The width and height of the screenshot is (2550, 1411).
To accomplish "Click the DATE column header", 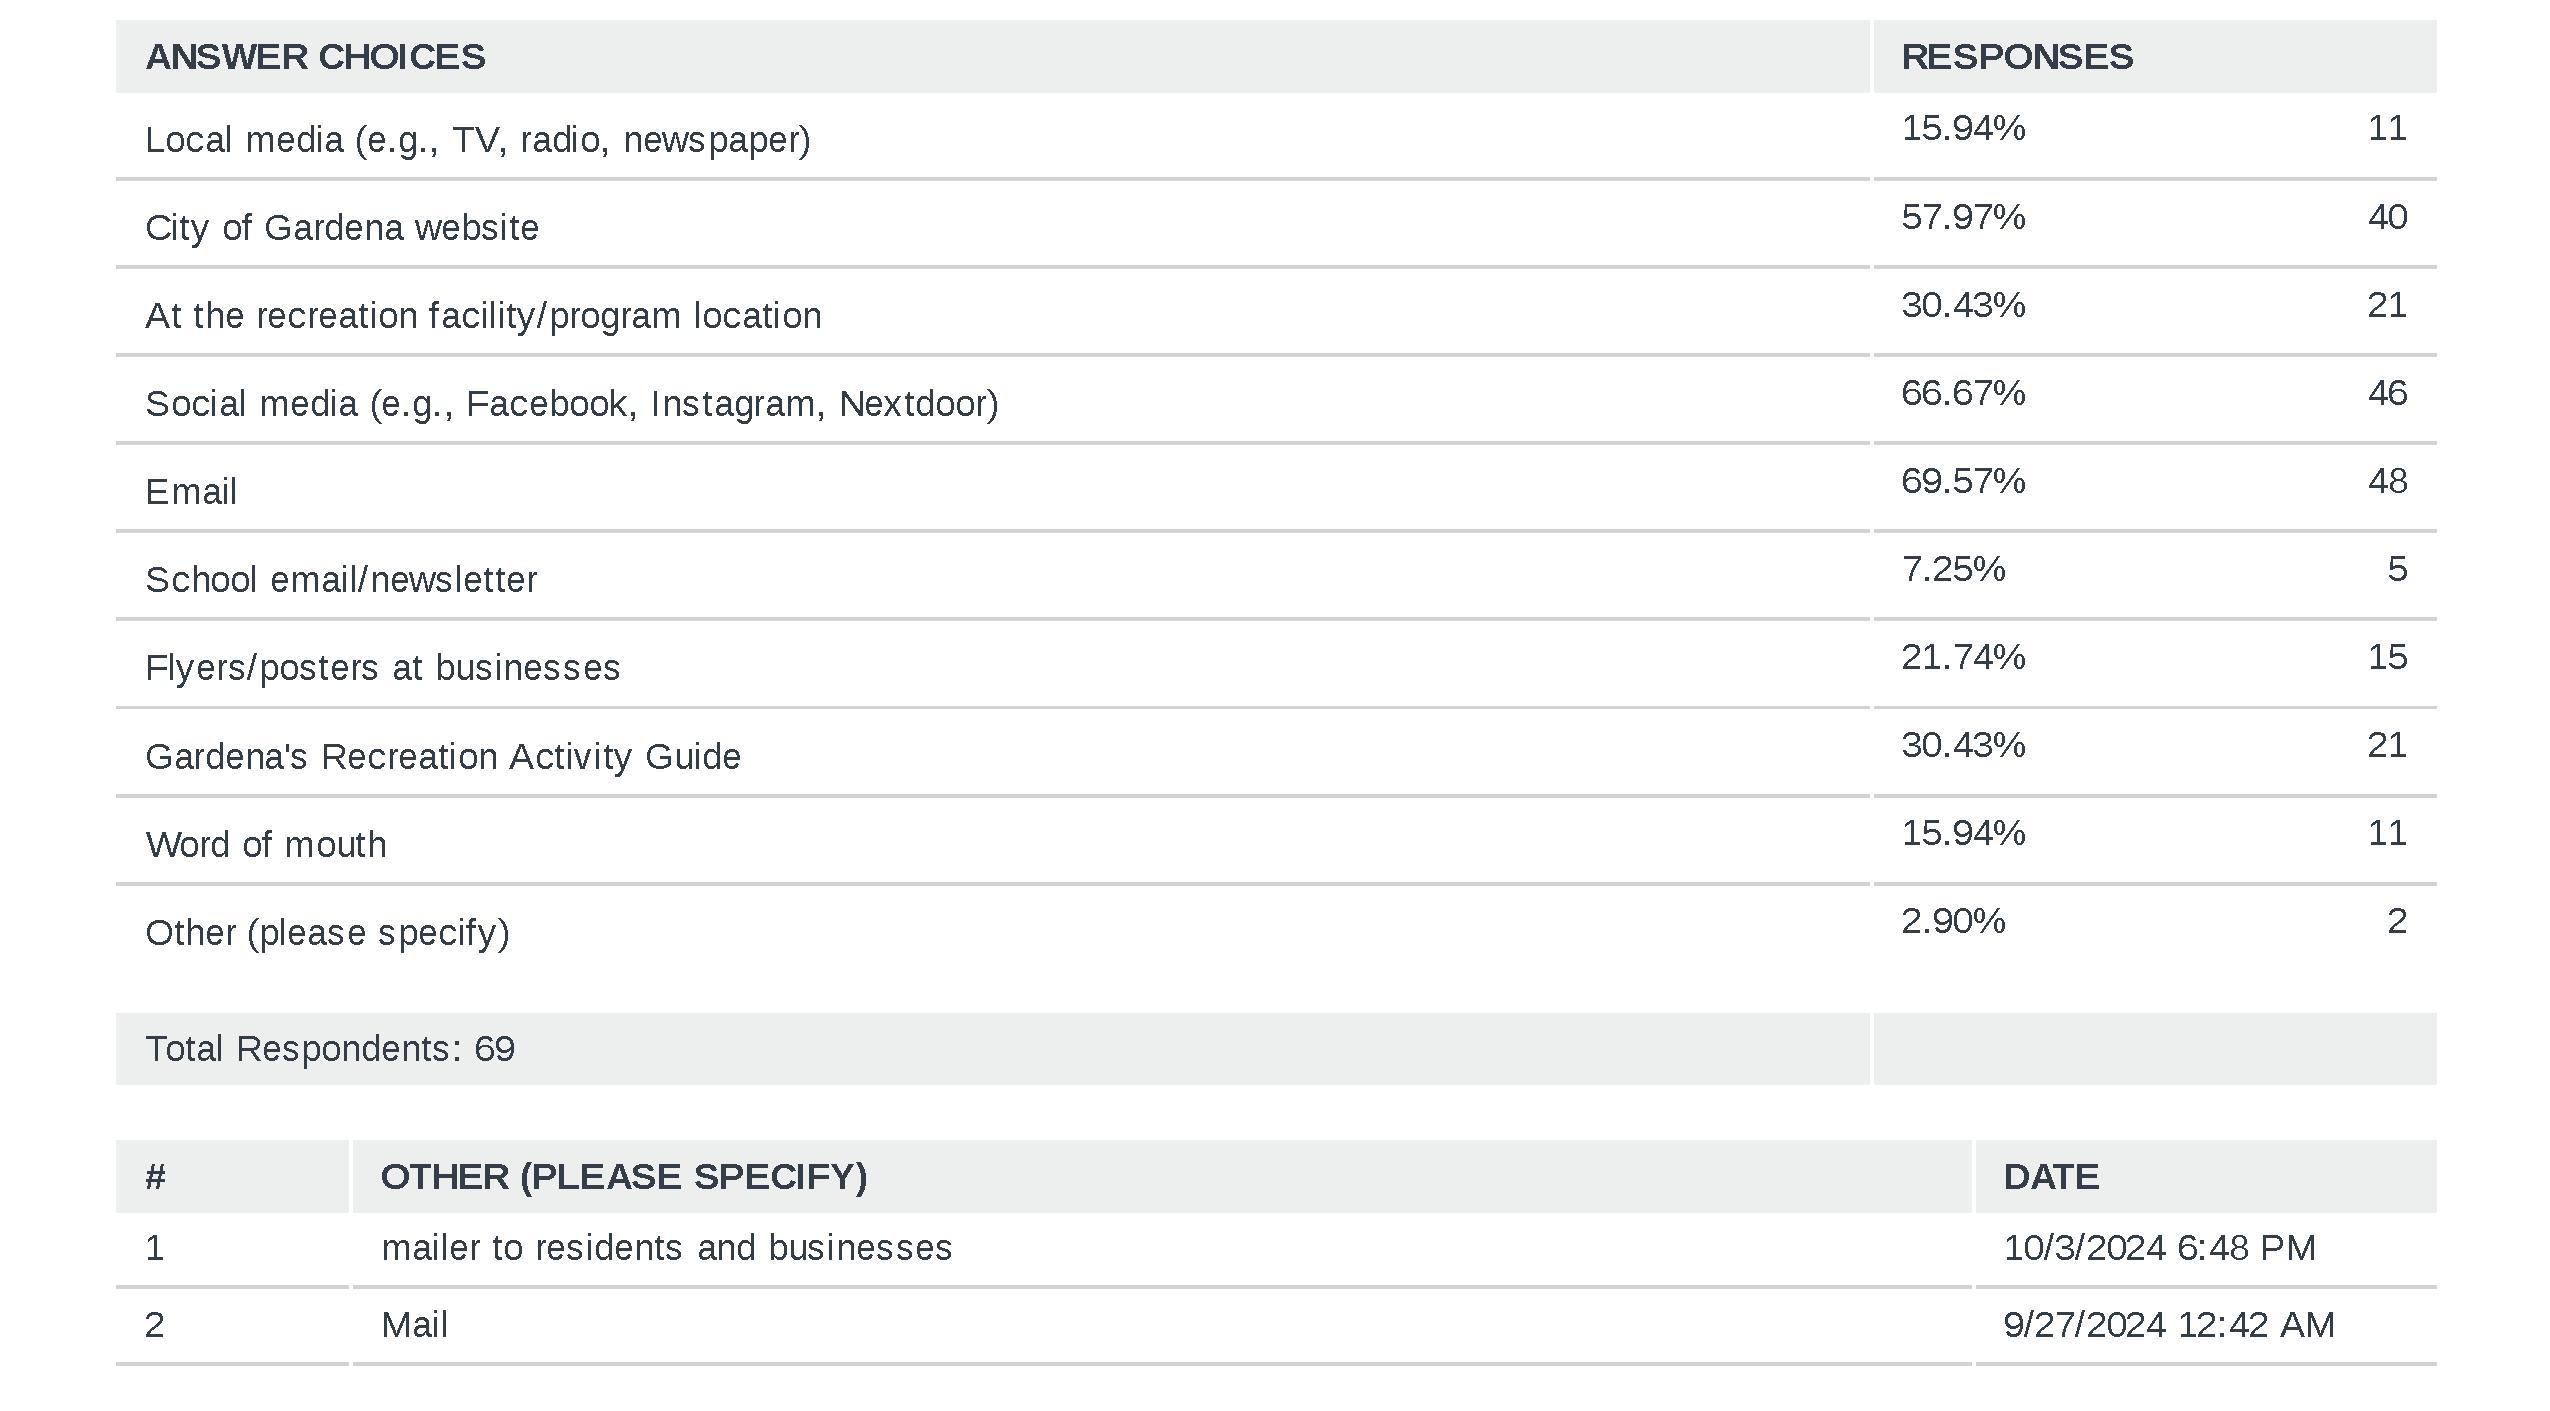I will (x=2050, y=1177).
